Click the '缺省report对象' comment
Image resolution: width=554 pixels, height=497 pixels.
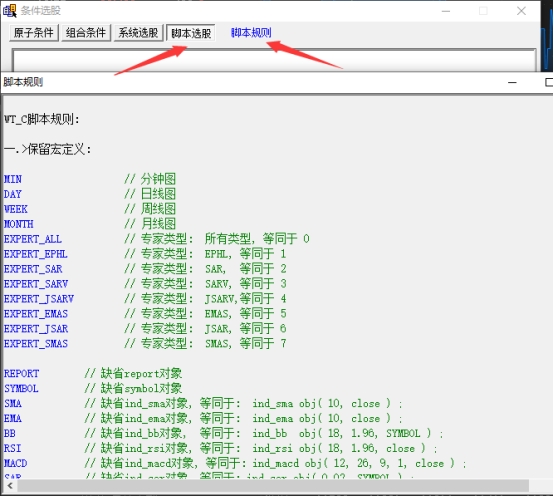click(141, 374)
